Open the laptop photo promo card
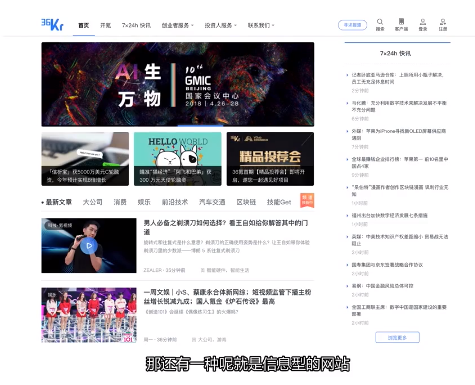This screenshot has width=475, height=385. [85, 159]
